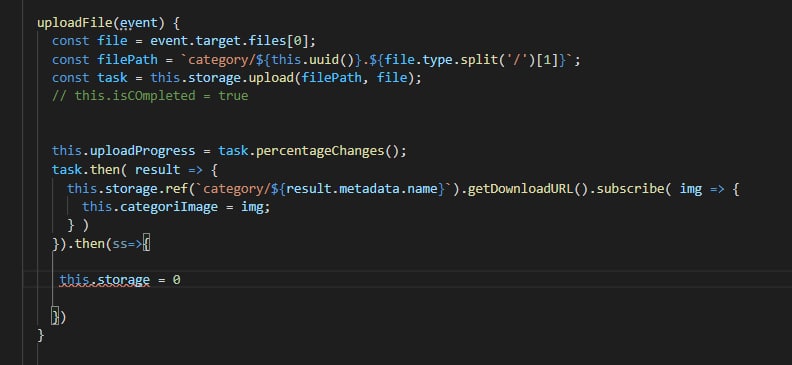This screenshot has height=365, width=792.
Task: Click task.then at line start
Action: 85,170
